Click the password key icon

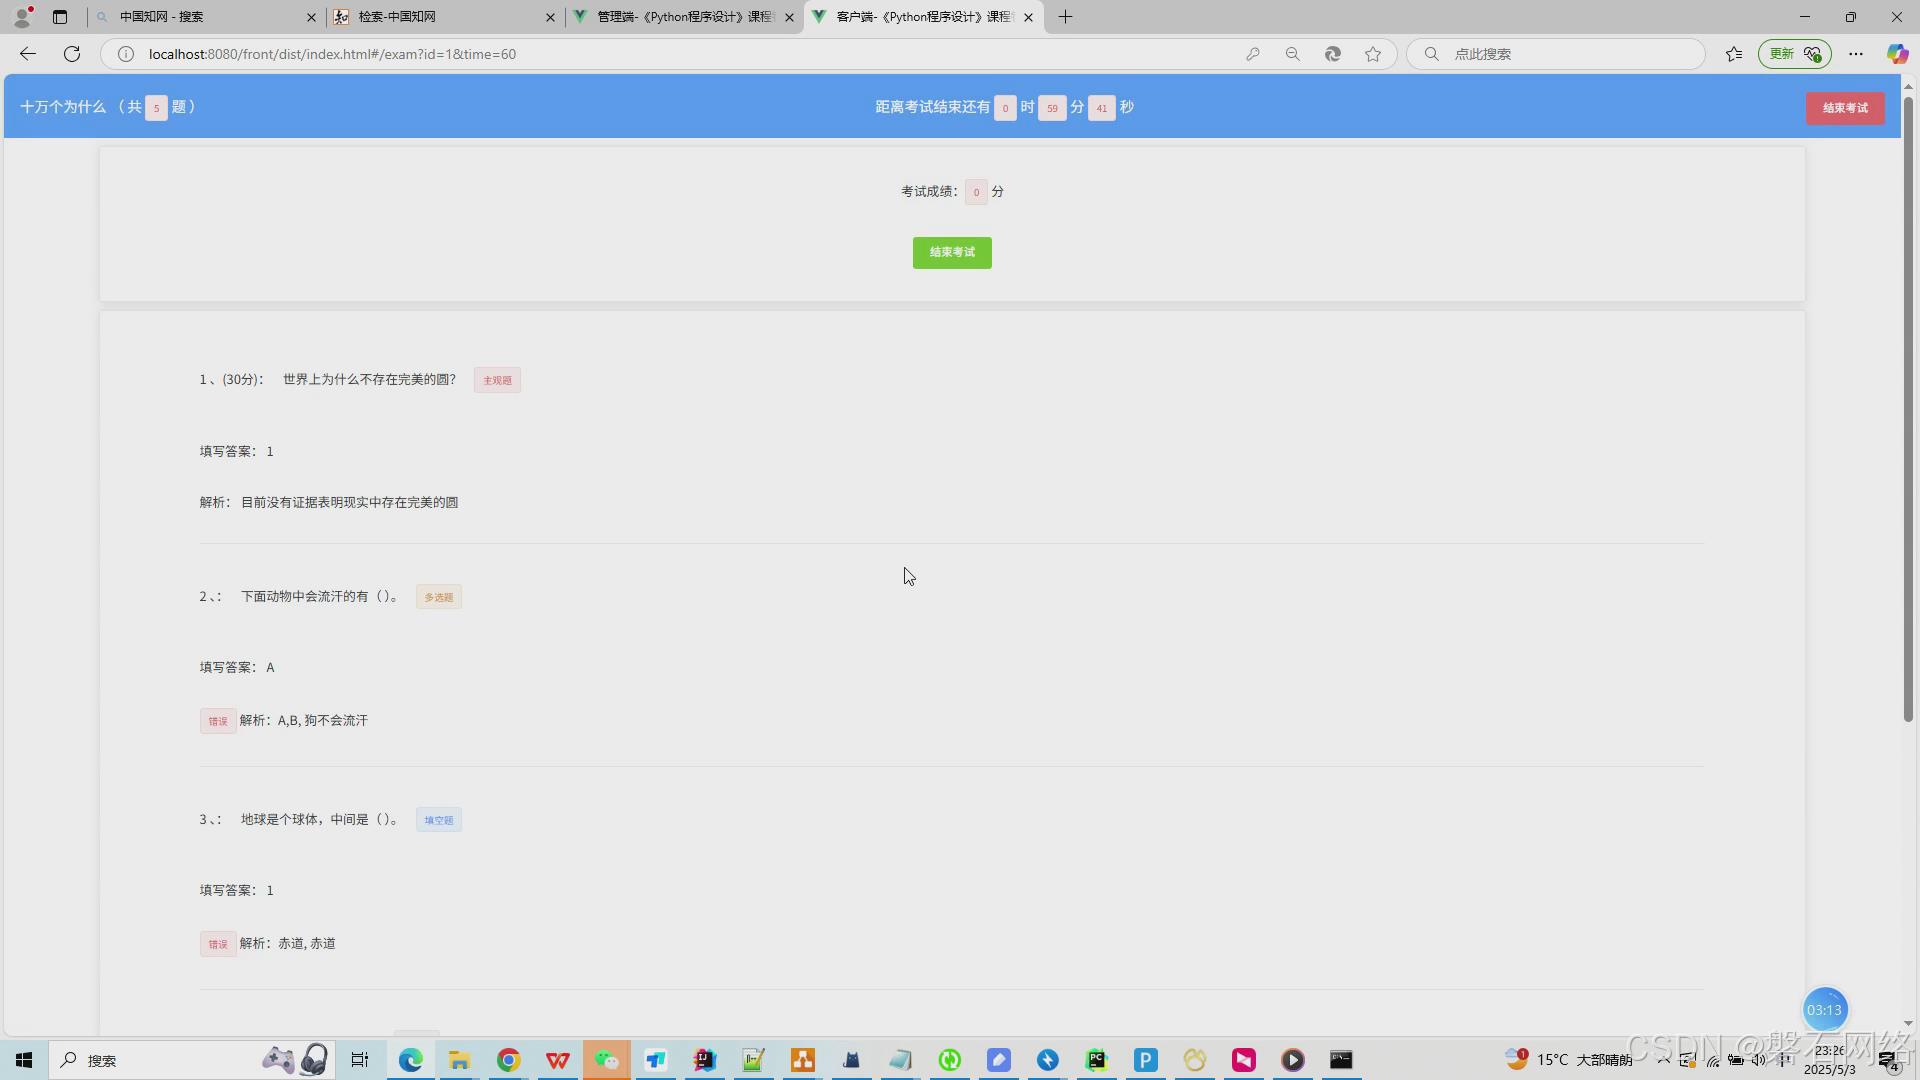point(1252,54)
